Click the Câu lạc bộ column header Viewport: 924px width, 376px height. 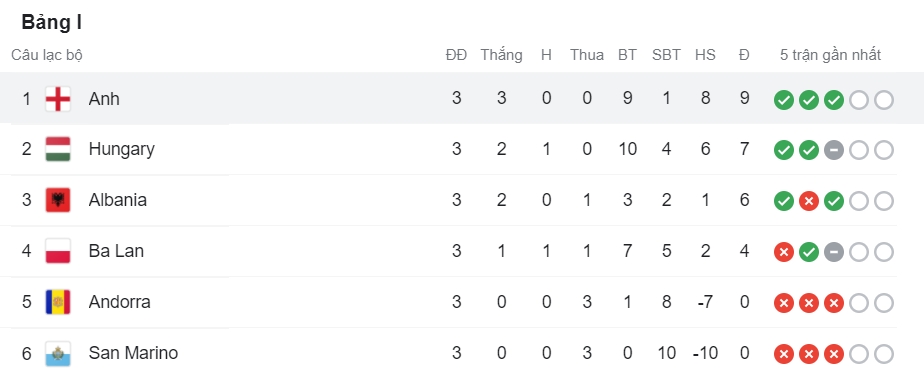click(x=47, y=55)
